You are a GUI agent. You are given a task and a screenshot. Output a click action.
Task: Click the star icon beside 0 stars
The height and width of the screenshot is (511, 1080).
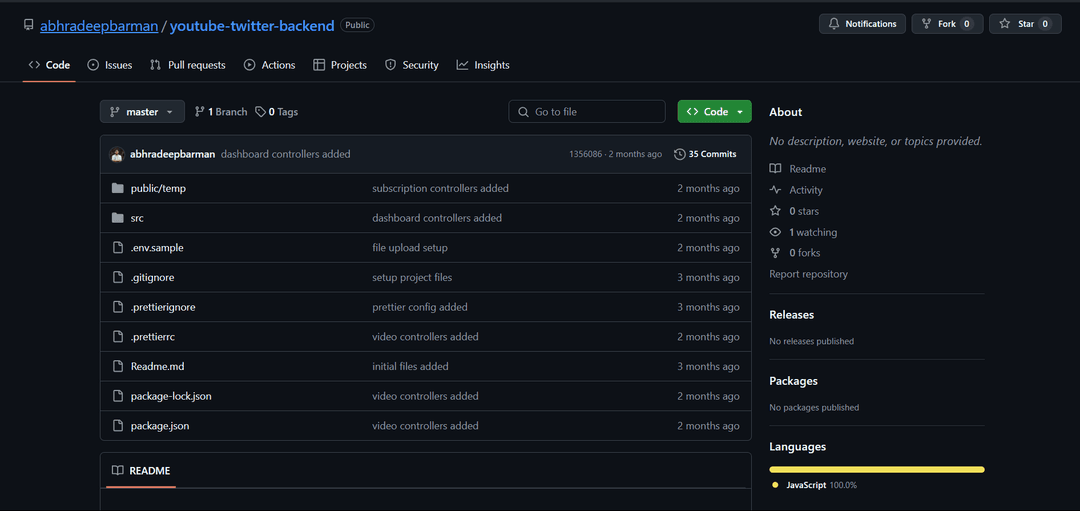click(x=776, y=211)
